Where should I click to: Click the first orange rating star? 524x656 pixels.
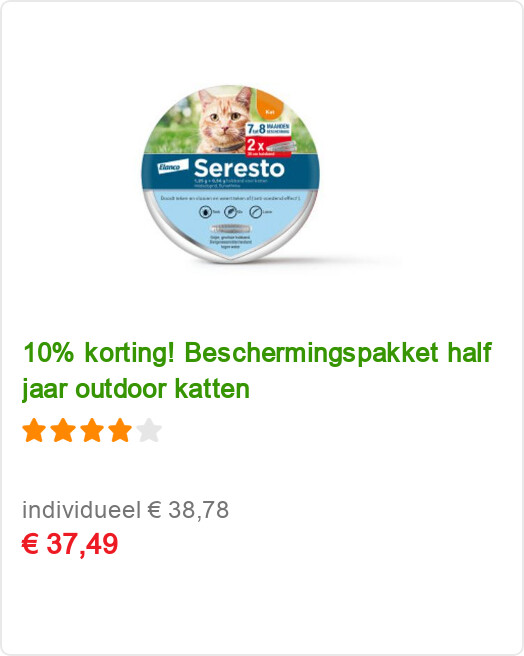[34, 430]
